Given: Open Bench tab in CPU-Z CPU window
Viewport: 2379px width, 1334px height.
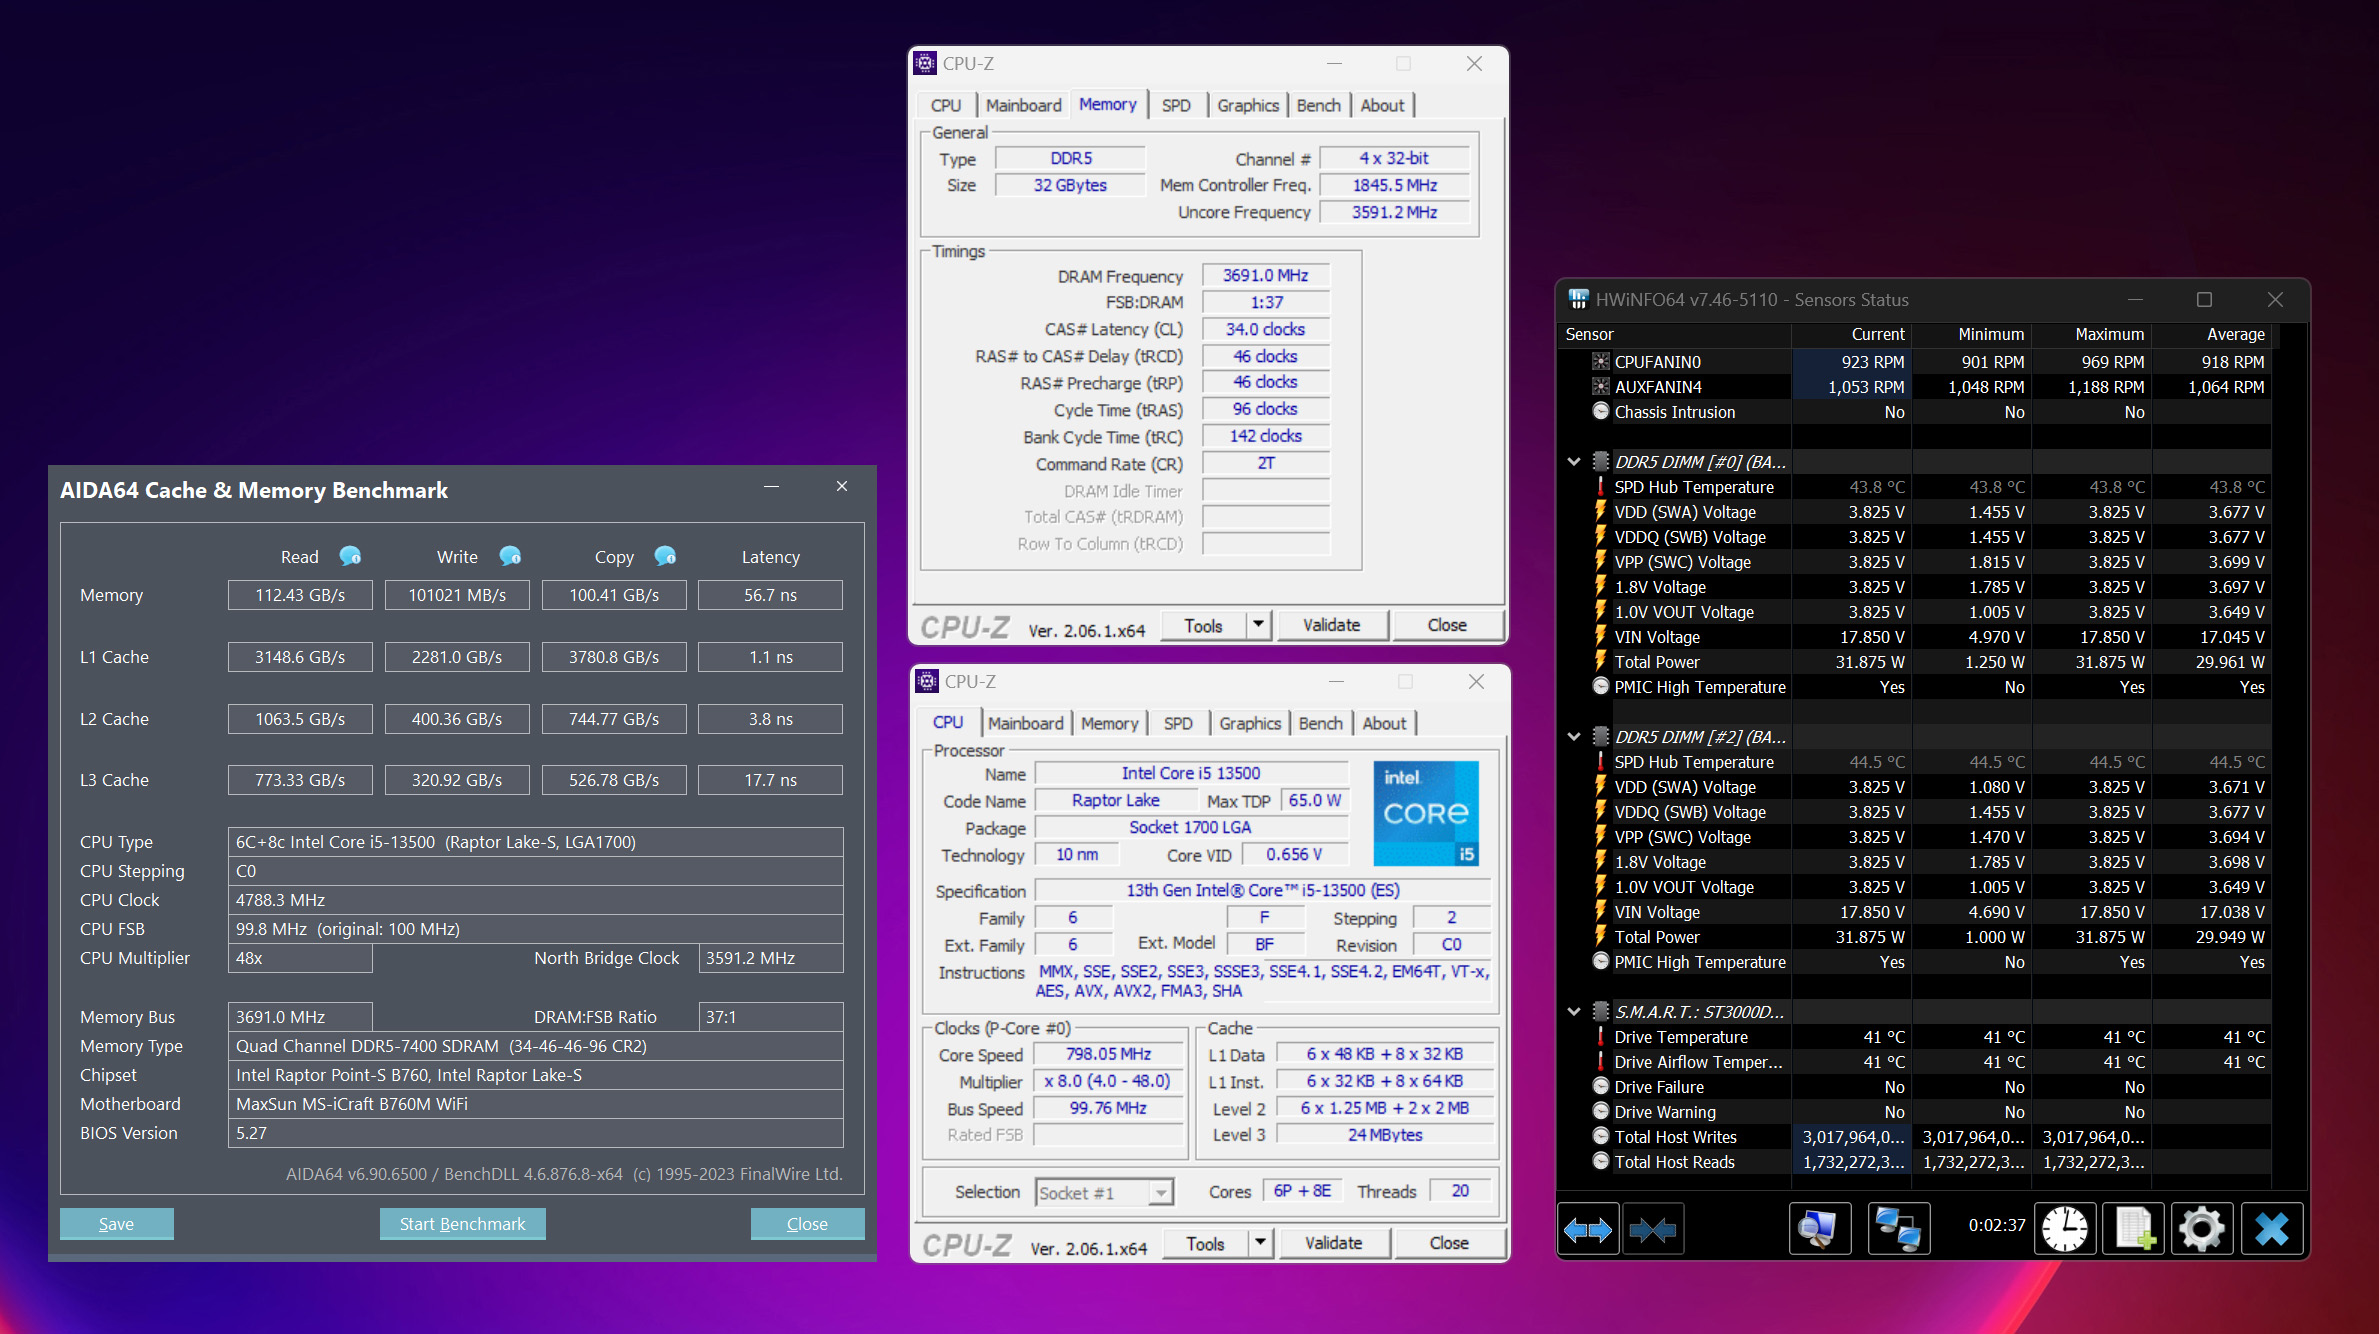Looking at the screenshot, I should coord(1320,724).
